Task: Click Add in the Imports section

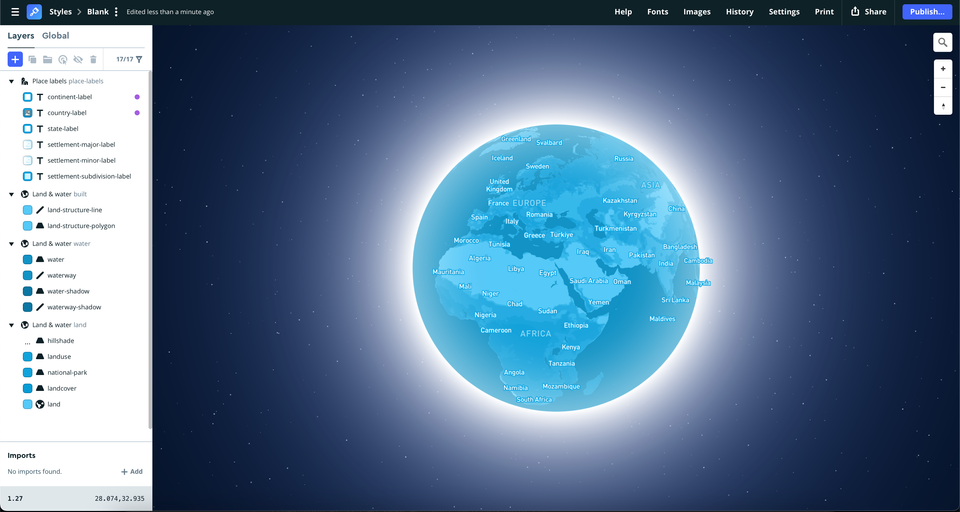Action: click(132, 471)
